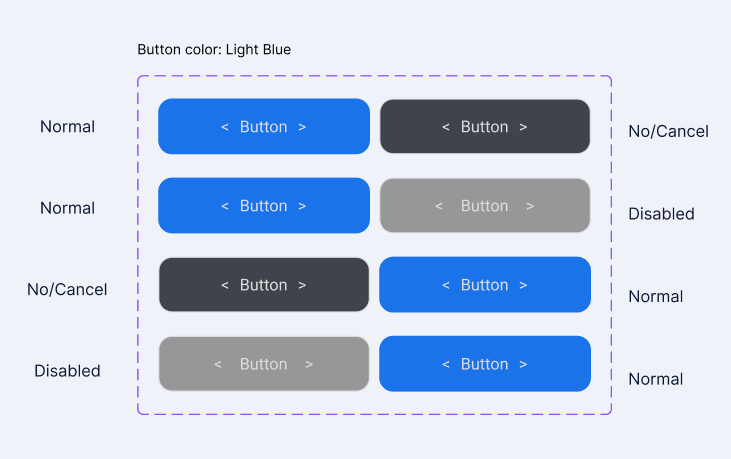This screenshot has height=459, width=731.
Task: Click the left-side "Disabled" label
Action: (67, 371)
